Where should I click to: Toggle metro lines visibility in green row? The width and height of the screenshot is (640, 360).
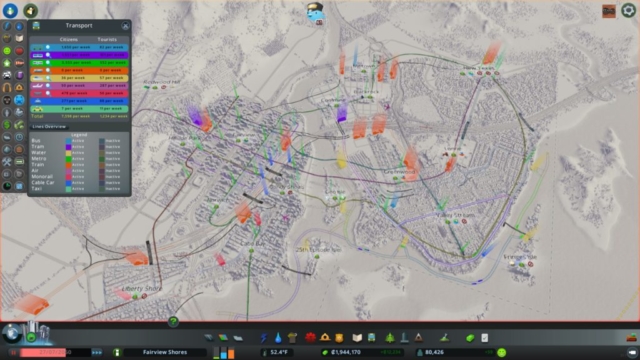48,63
